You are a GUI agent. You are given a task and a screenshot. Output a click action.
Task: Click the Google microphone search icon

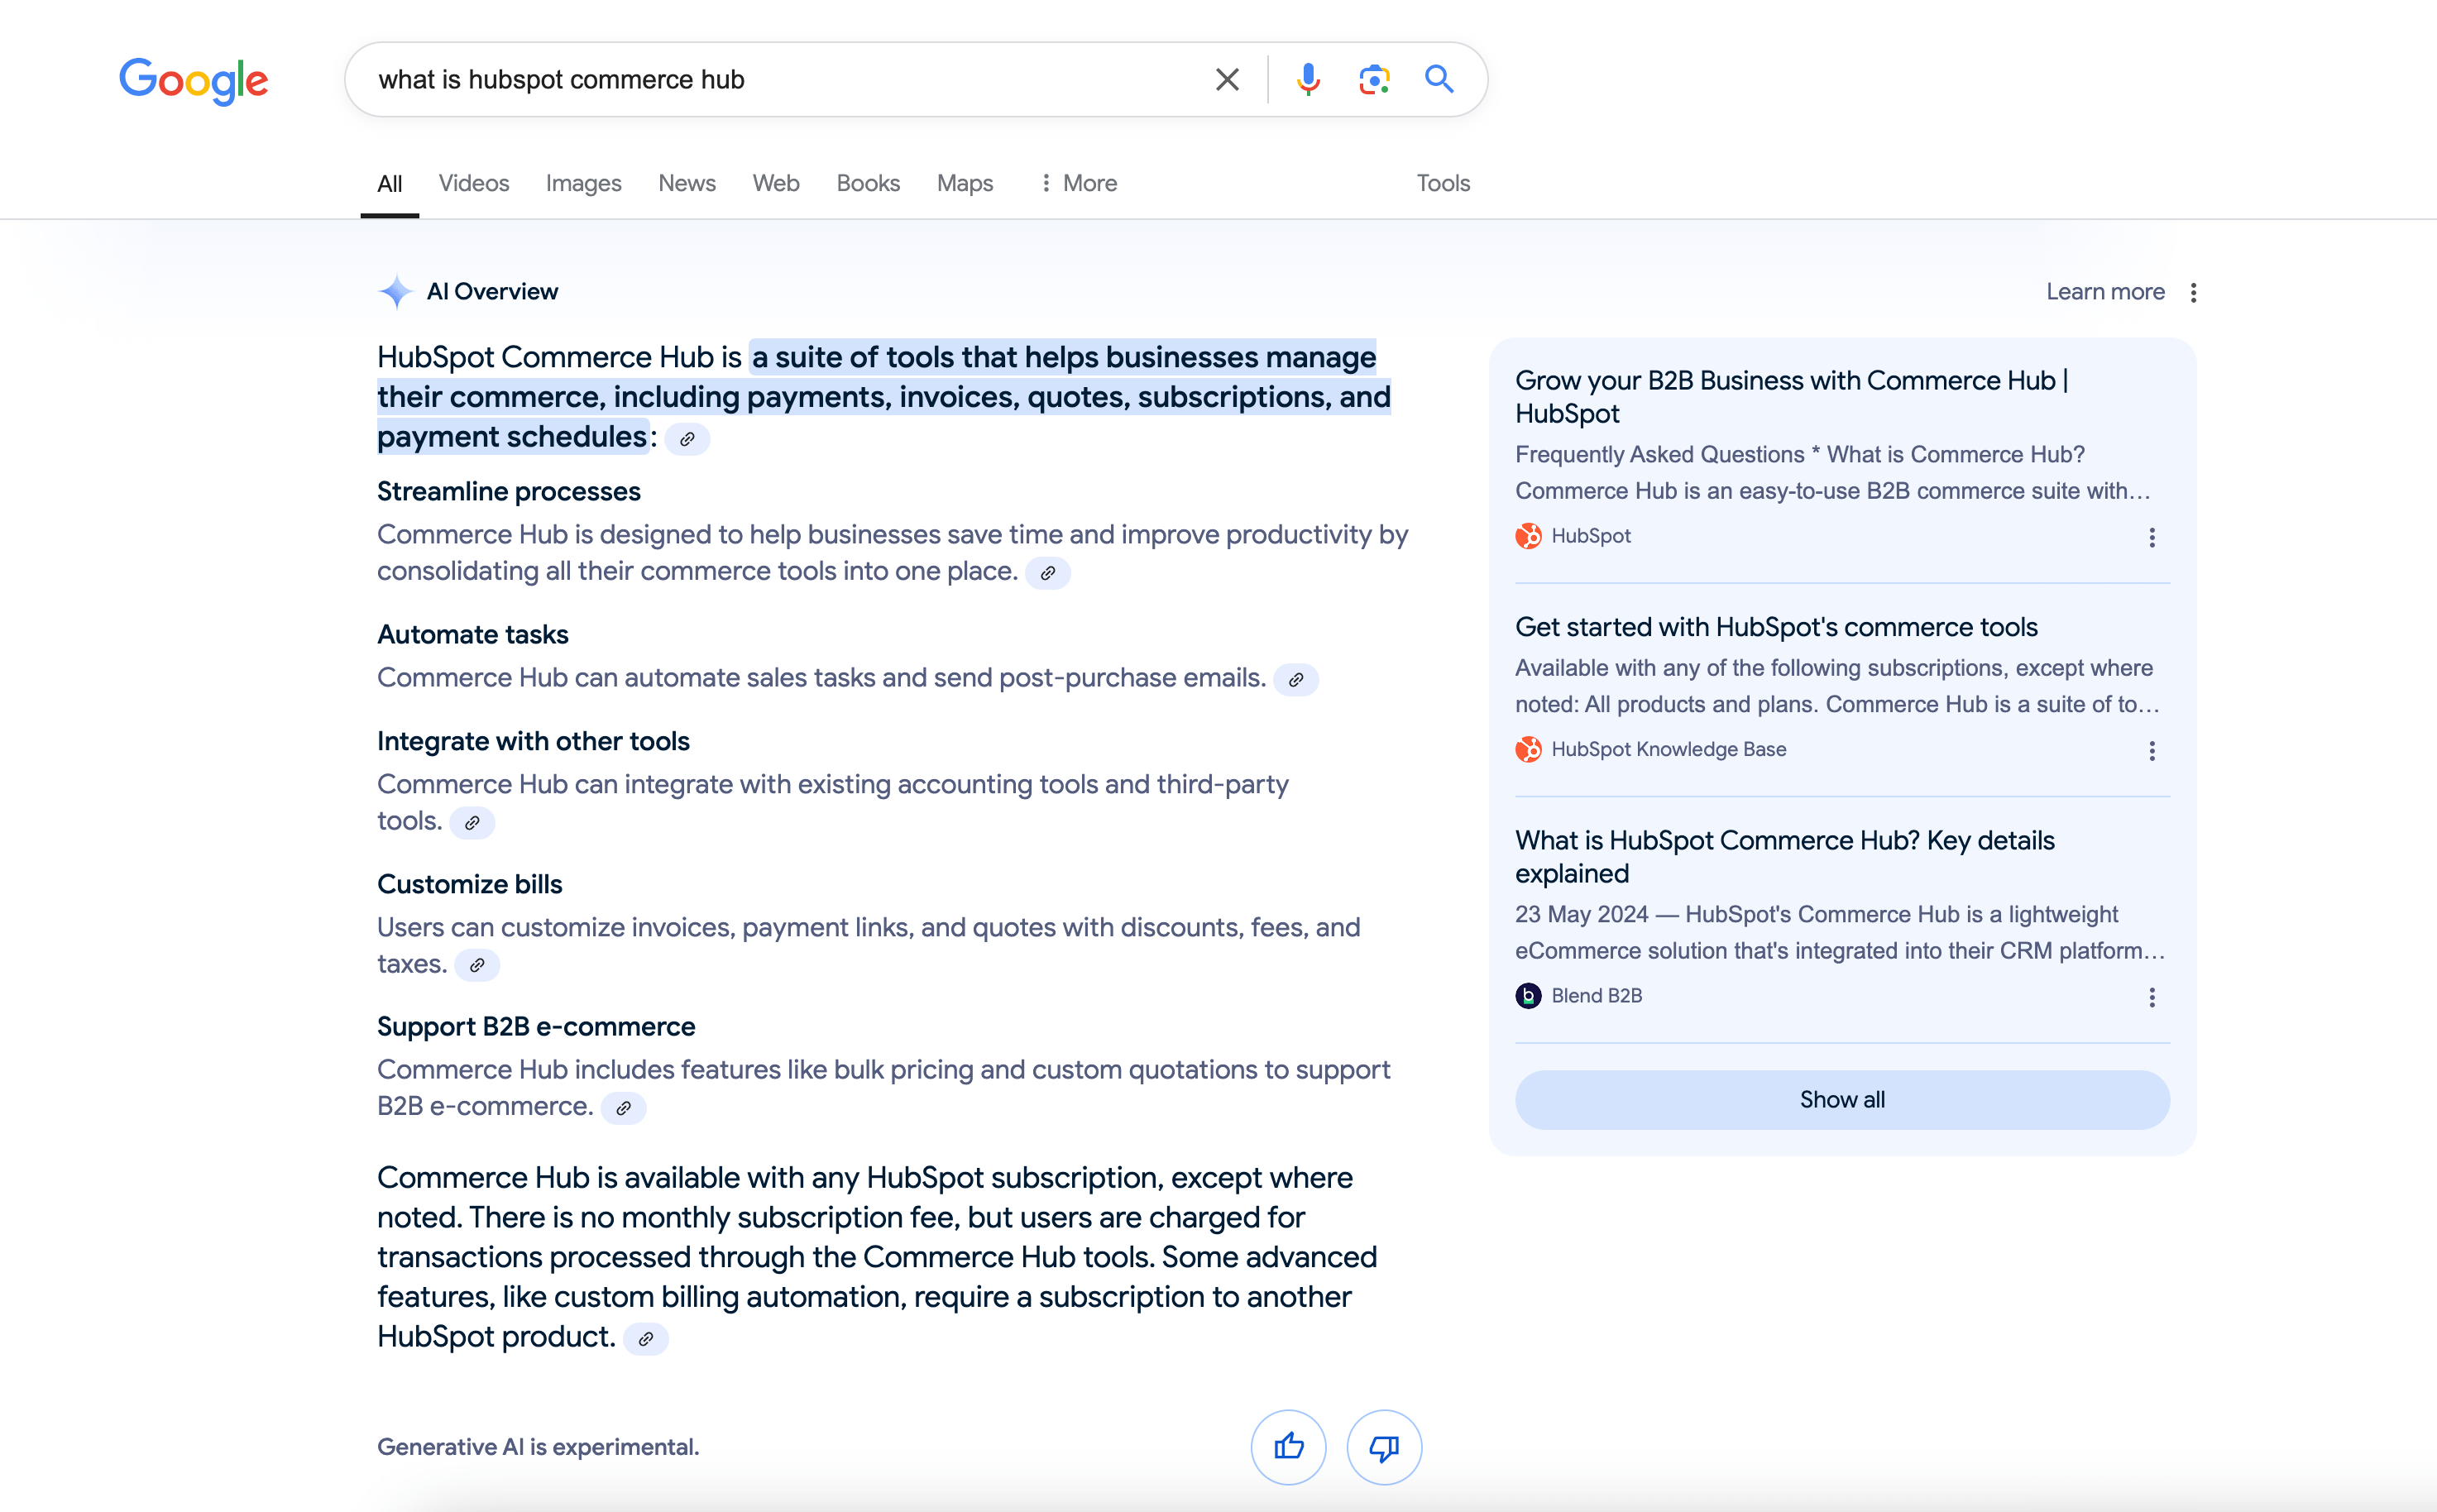[1308, 79]
